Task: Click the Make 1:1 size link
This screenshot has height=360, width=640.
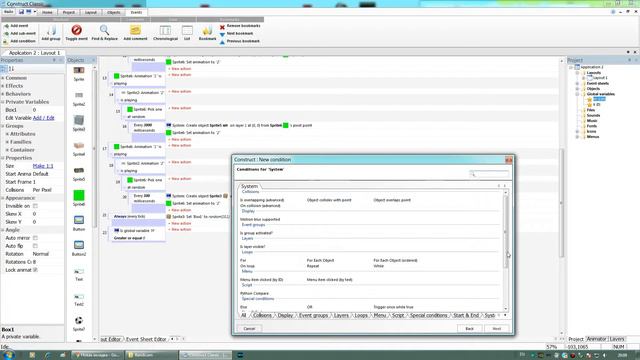Action: coord(43,166)
